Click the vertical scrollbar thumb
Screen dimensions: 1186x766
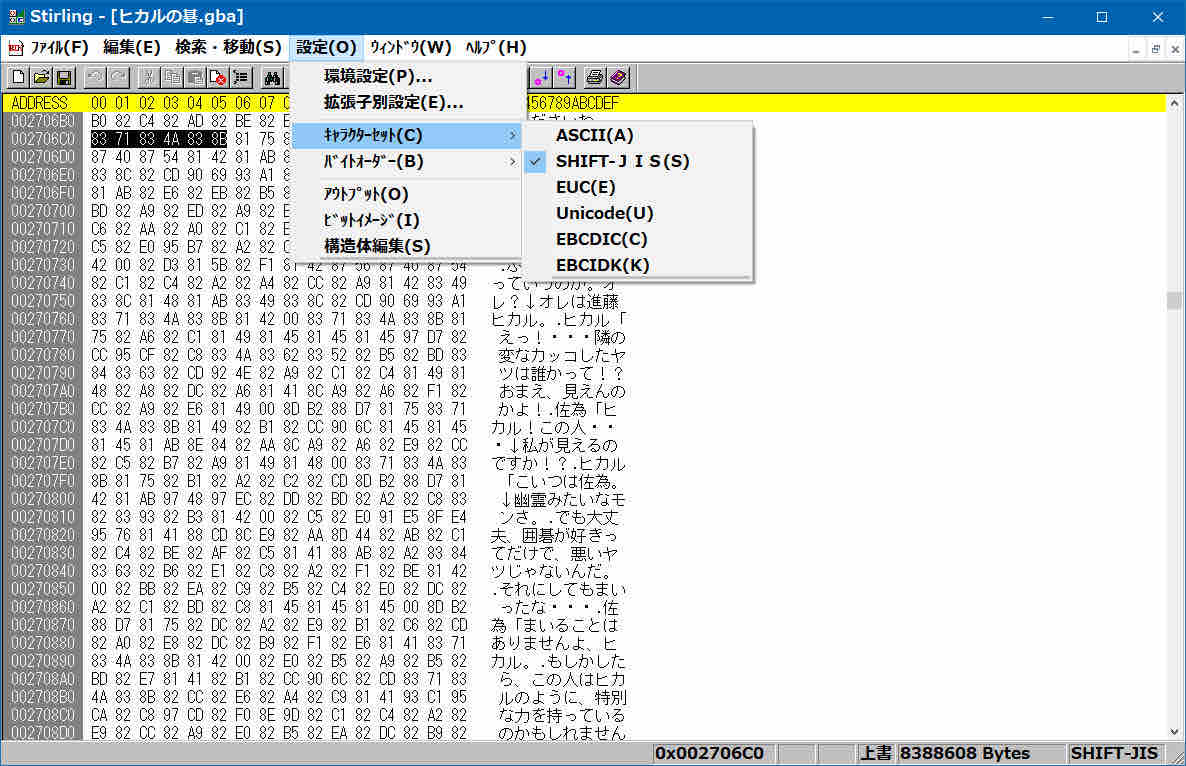[1174, 301]
